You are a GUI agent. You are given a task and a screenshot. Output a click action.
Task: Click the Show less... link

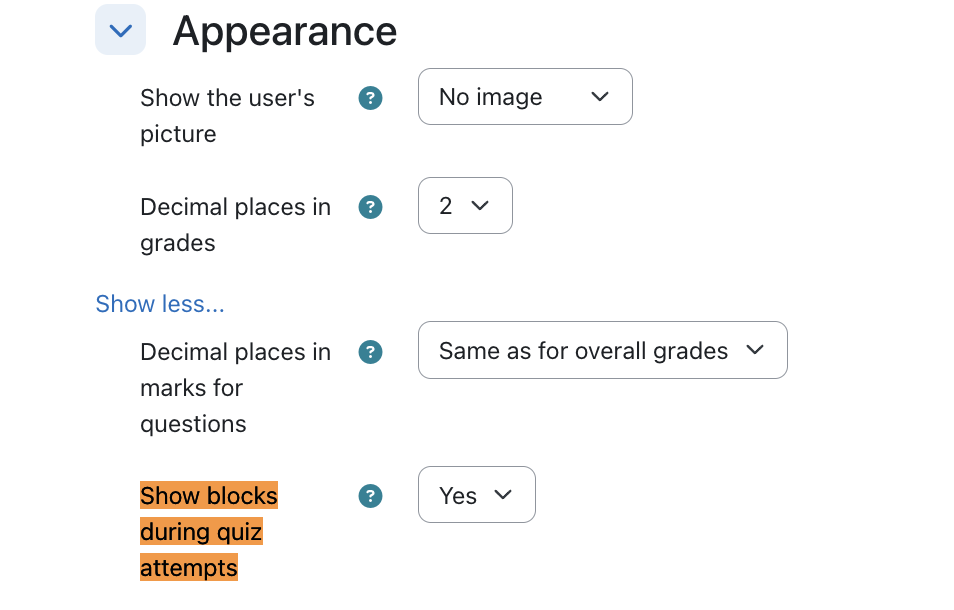click(x=160, y=303)
